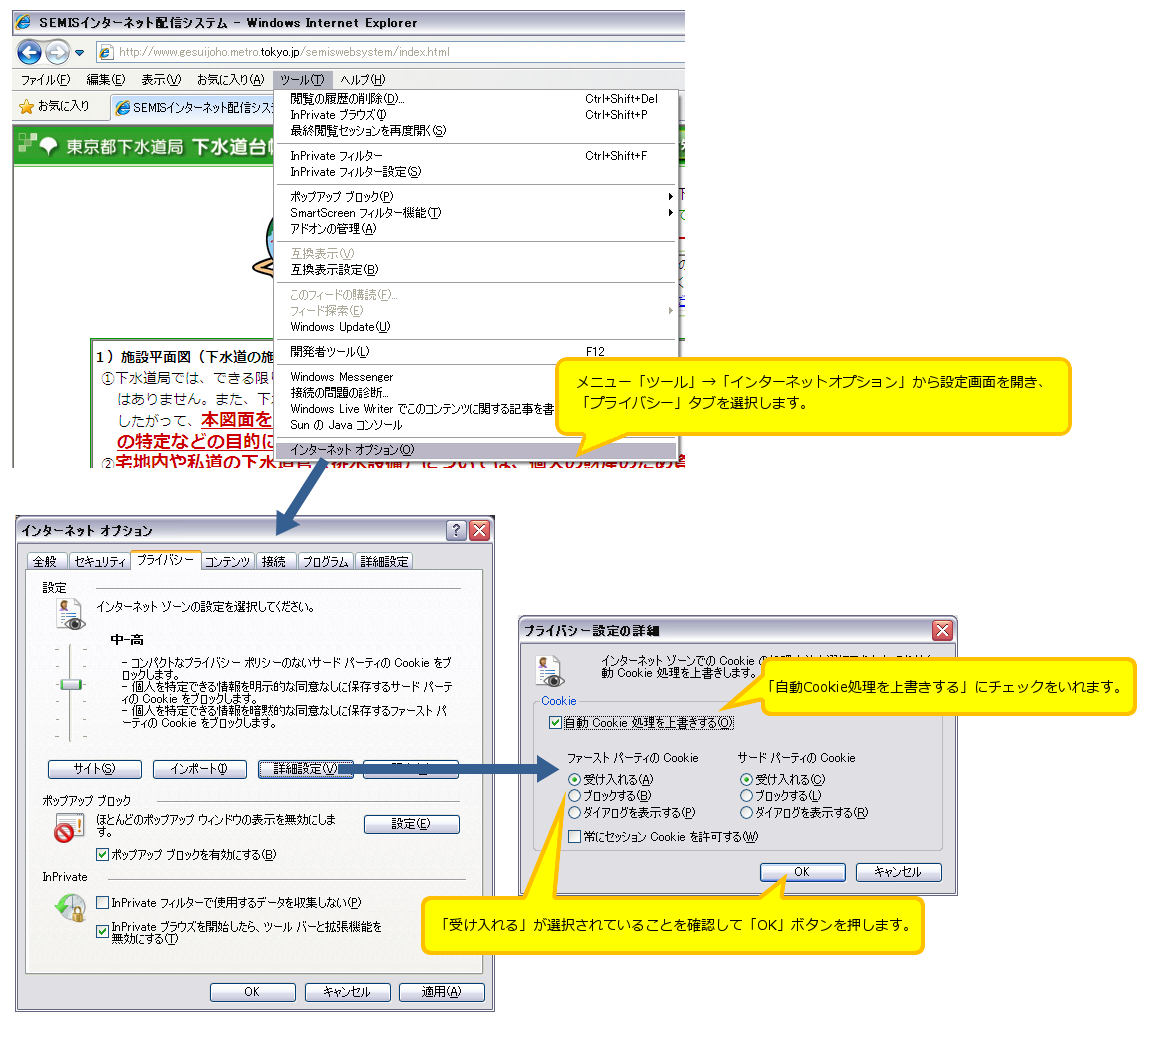Image resolution: width=1168 pixels, height=1044 pixels.
Task: Click the InPrivate lock icon
Action: (71, 908)
